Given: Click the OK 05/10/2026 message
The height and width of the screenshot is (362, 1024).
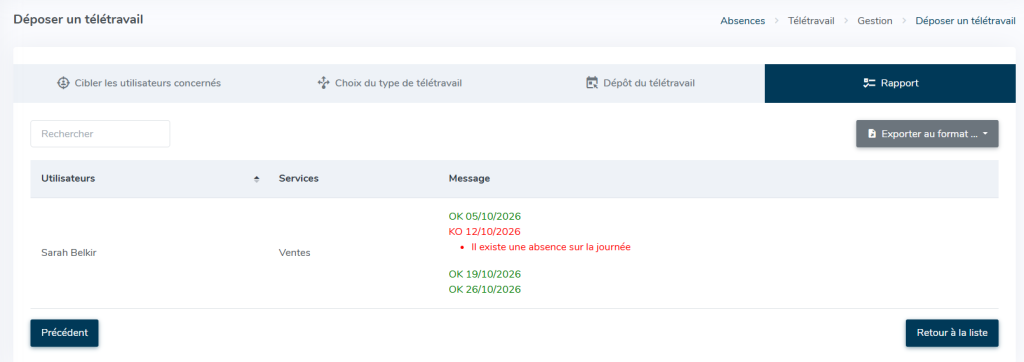Looking at the screenshot, I should (x=485, y=216).
